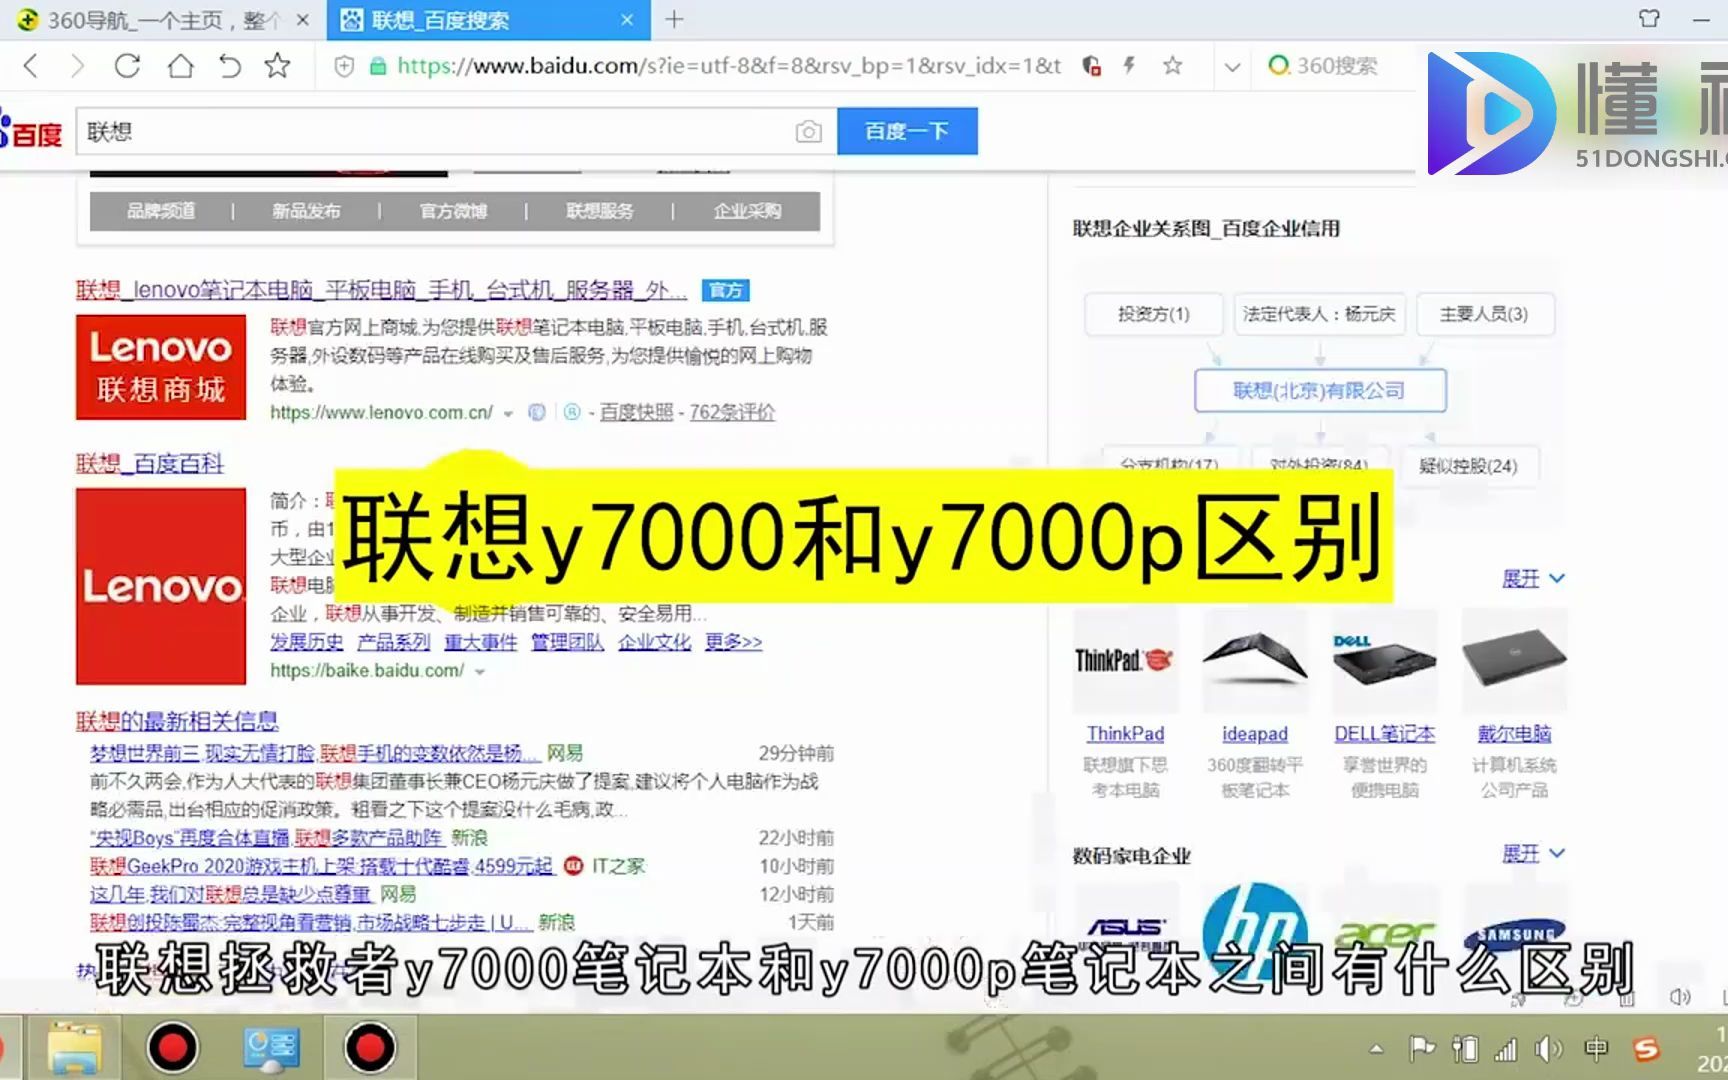The width and height of the screenshot is (1728, 1080).
Task: Click the 疑似控股(24) box
Action: (1468, 466)
